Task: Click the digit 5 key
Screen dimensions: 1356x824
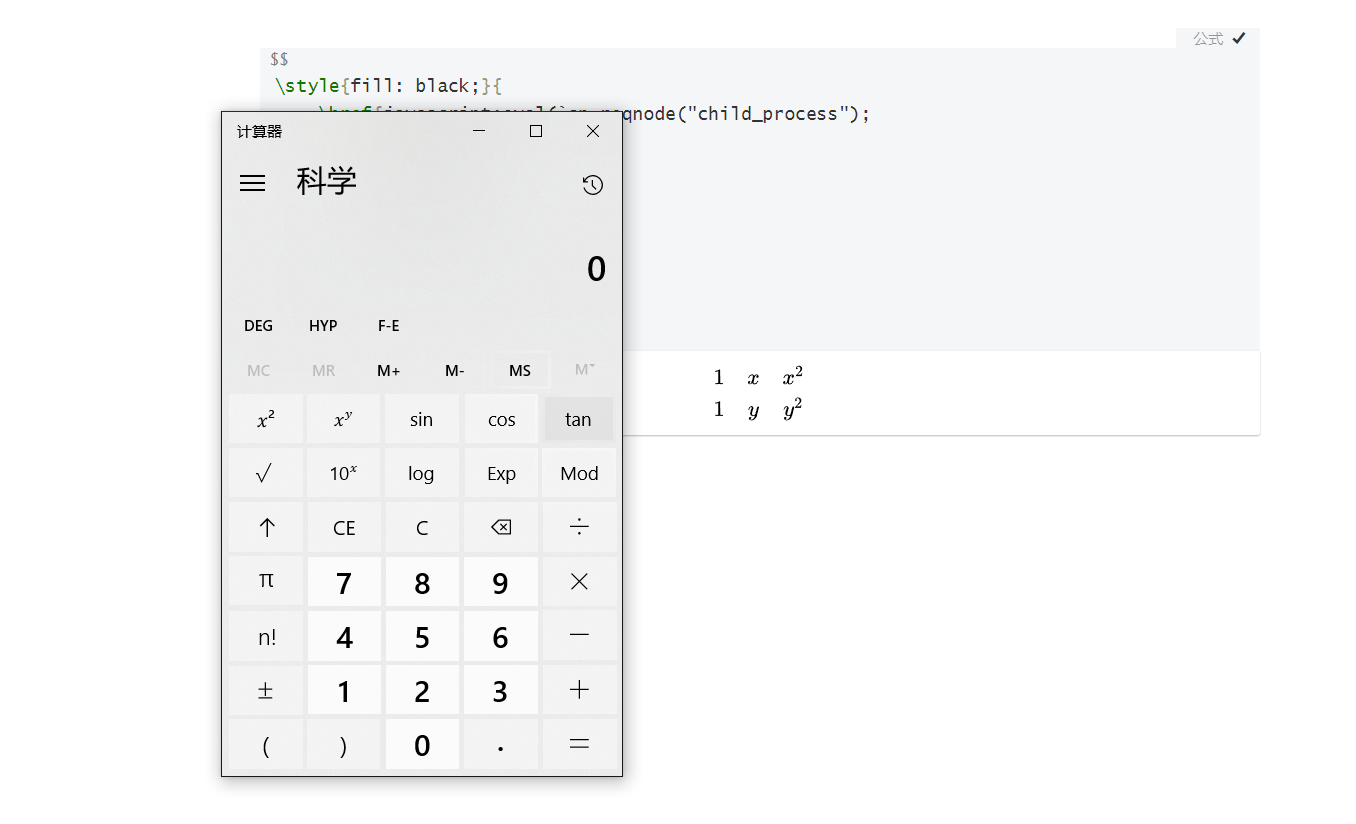Action: pos(421,636)
